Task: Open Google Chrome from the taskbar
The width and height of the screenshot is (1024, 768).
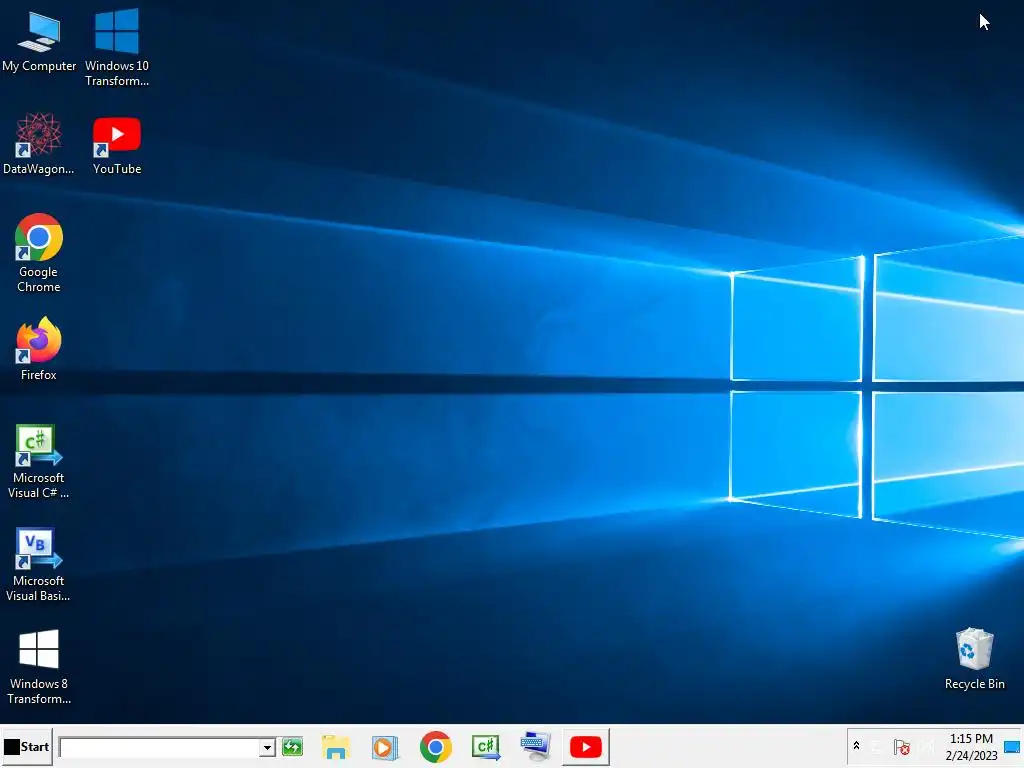Action: pyautogui.click(x=436, y=747)
